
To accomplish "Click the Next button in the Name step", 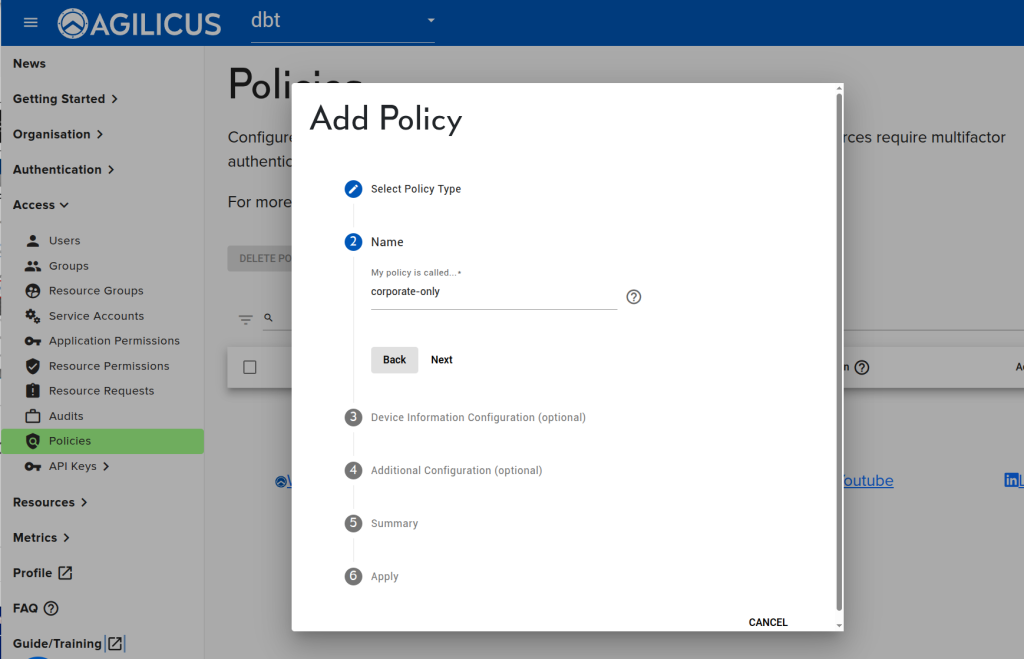I will (441, 360).
